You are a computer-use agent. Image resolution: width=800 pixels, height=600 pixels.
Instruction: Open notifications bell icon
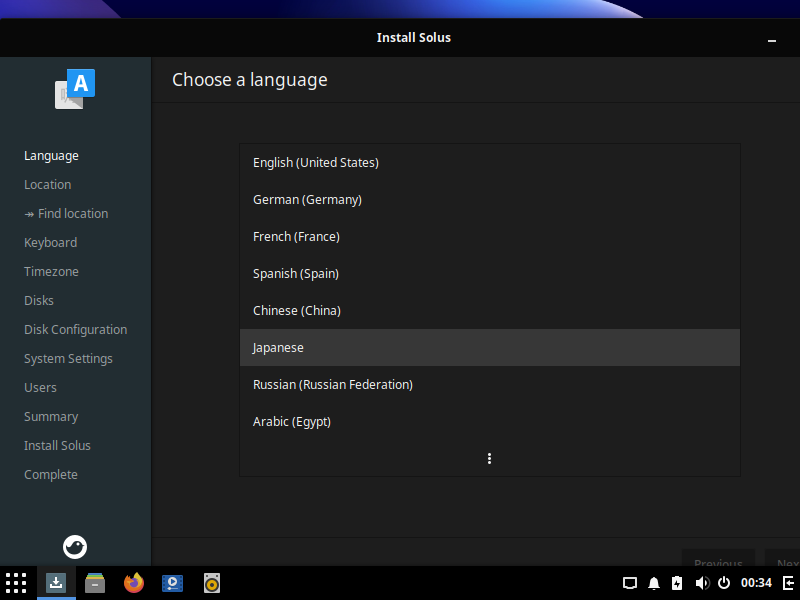point(654,583)
